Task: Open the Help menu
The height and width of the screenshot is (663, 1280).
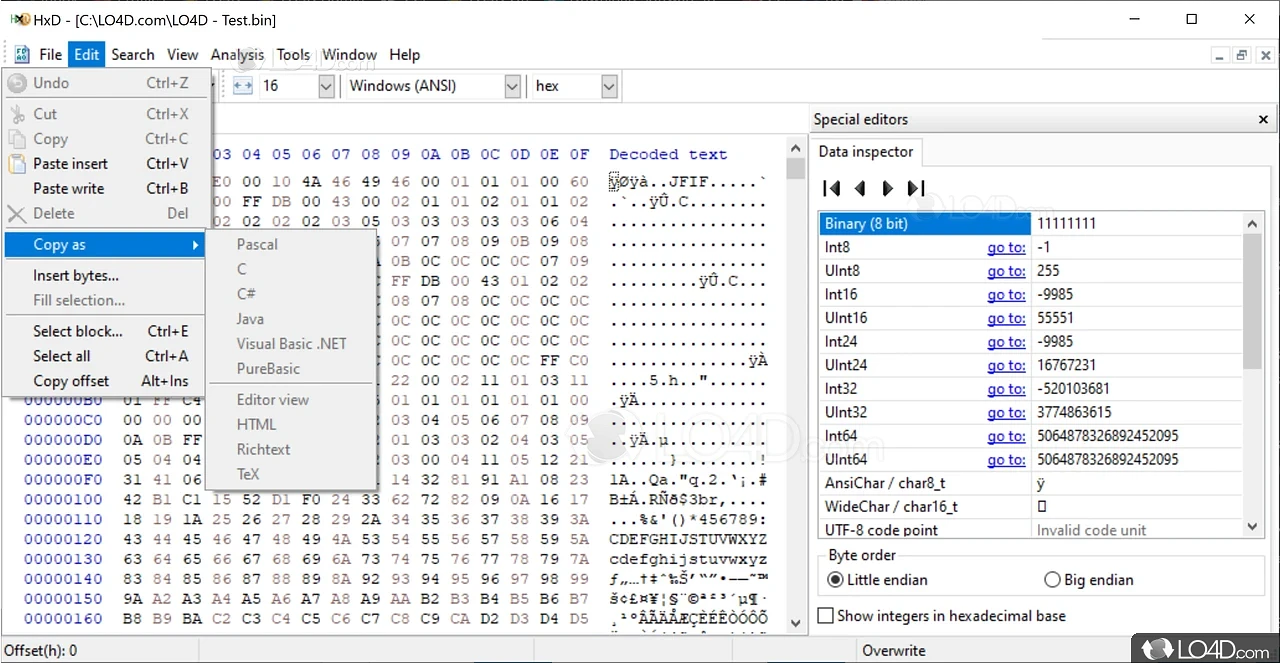Action: 404,55
